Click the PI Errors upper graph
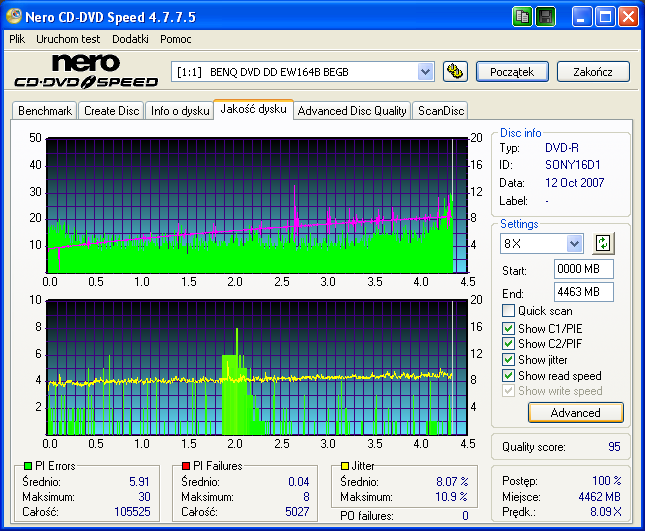This screenshot has height=531, width=645. click(x=257, y=205)
